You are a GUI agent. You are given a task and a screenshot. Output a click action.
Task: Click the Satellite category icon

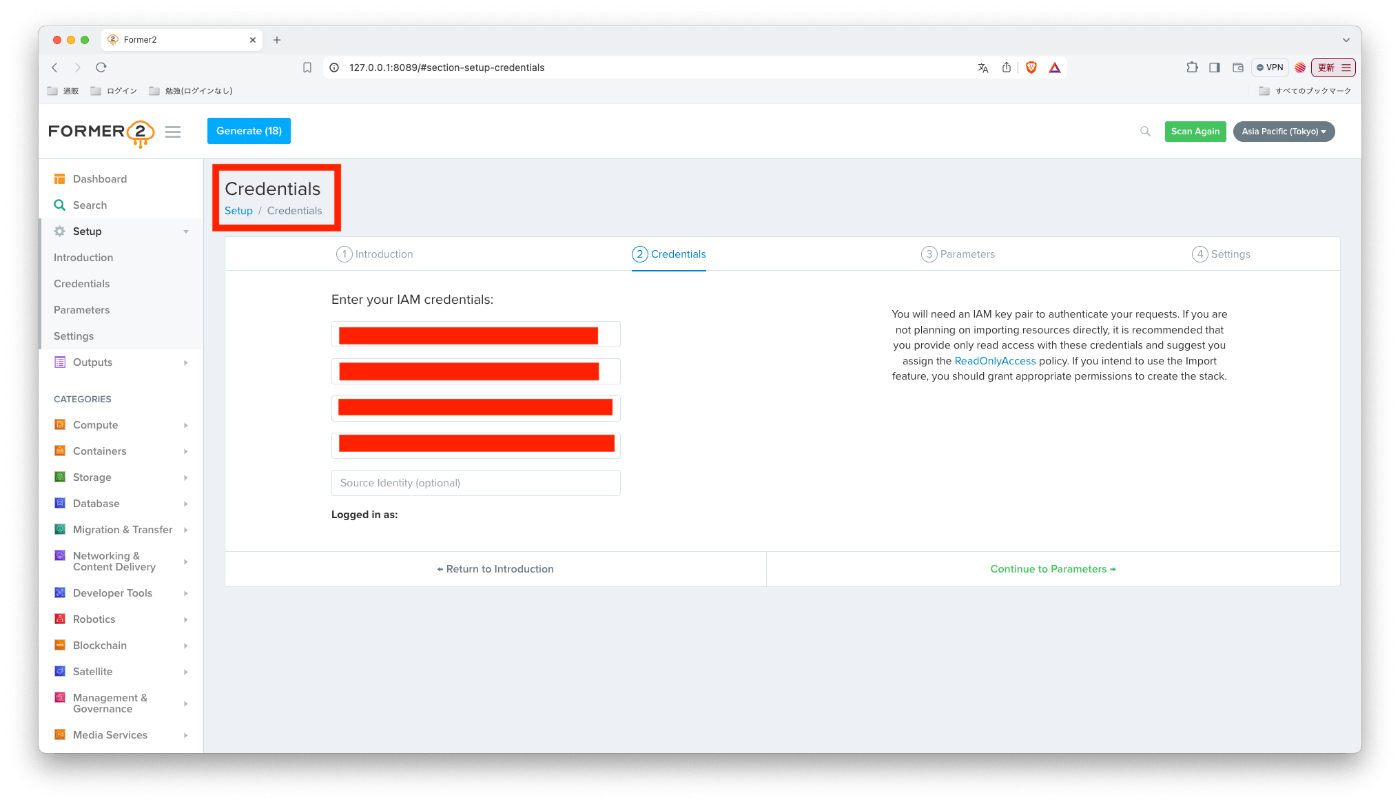pyautogui.click(x=60, y=671)
